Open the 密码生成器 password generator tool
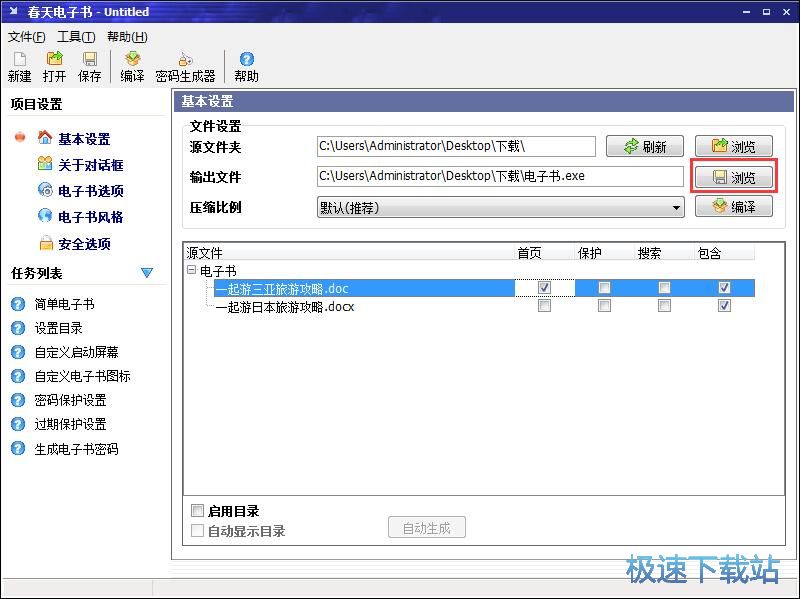This screenshot has height=599, width=800. 185,67
